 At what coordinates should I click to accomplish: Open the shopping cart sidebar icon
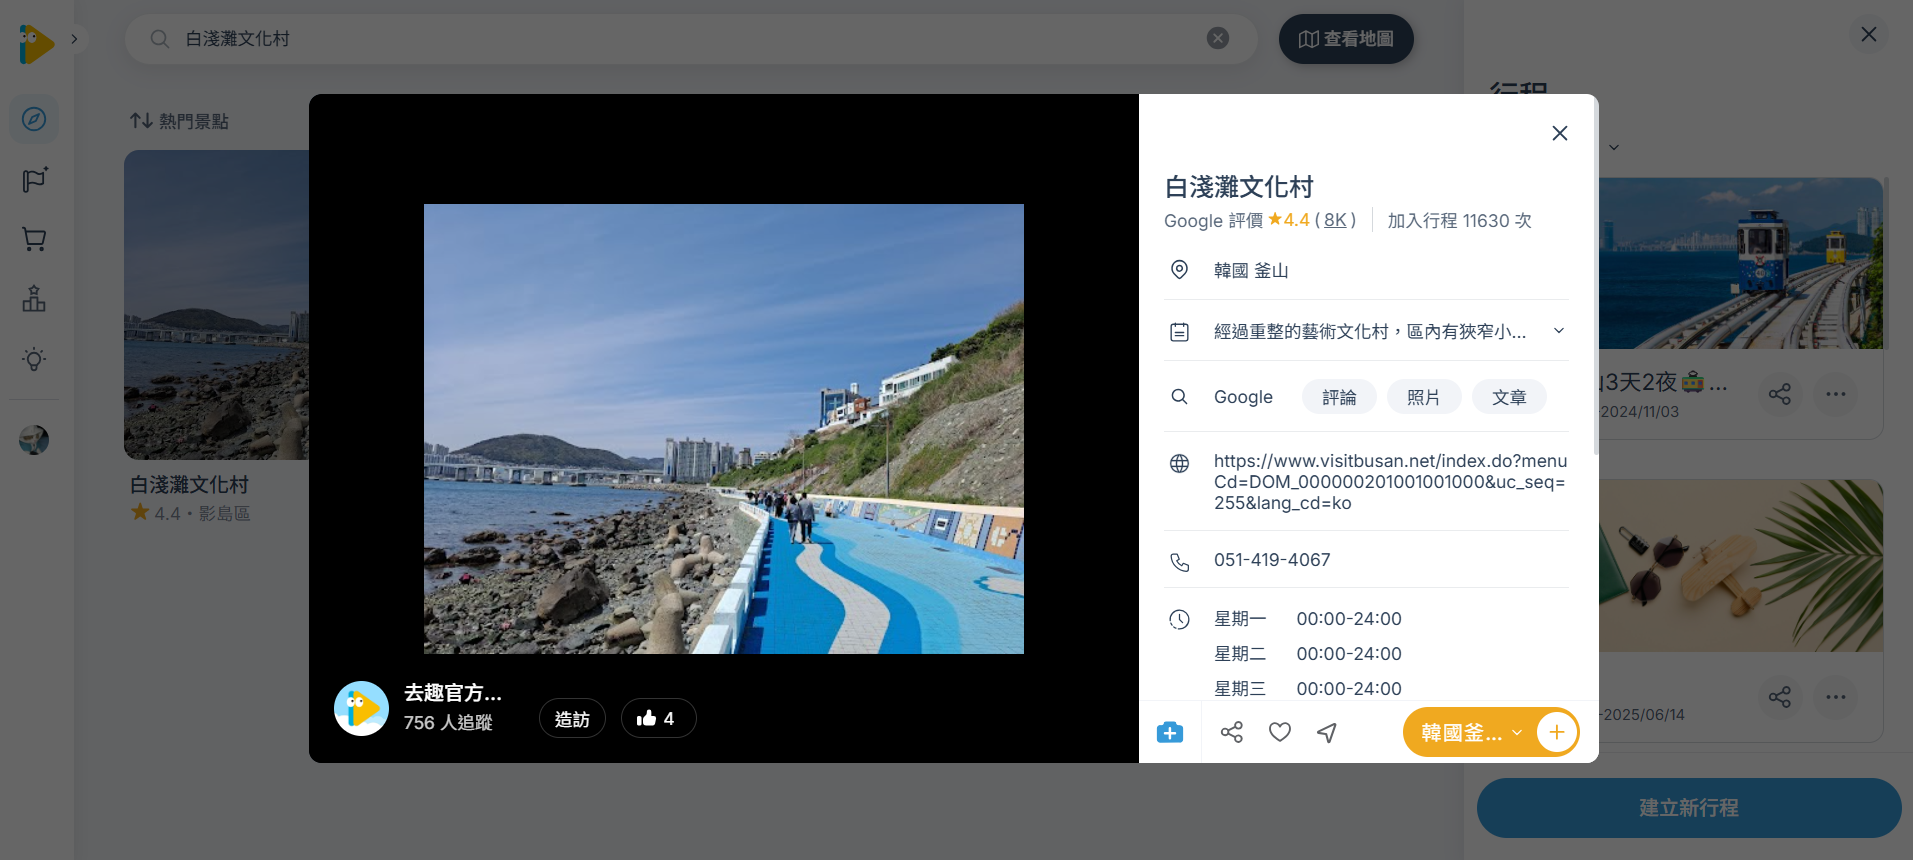(34, 239)
